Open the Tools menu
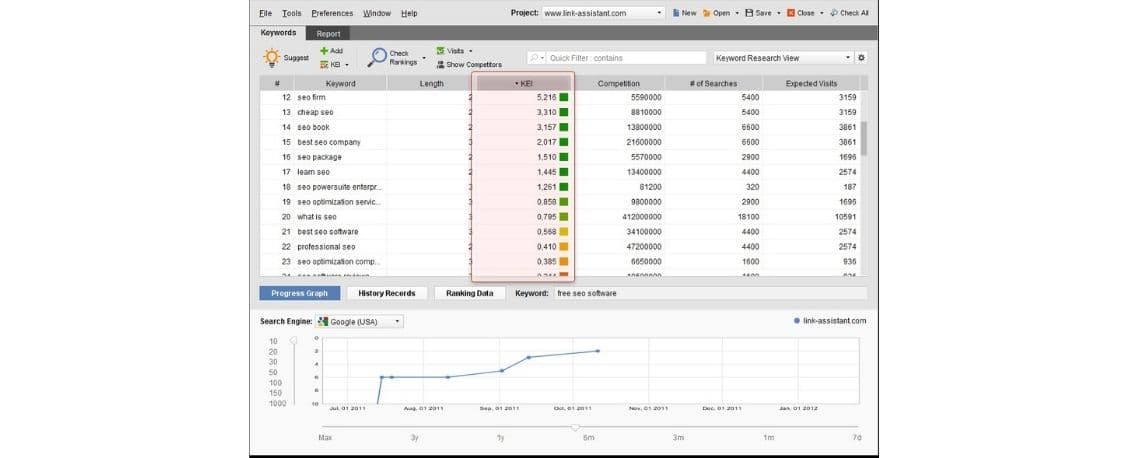The image size is (1128, 458). pyautogui.click(x=291, y=13)
